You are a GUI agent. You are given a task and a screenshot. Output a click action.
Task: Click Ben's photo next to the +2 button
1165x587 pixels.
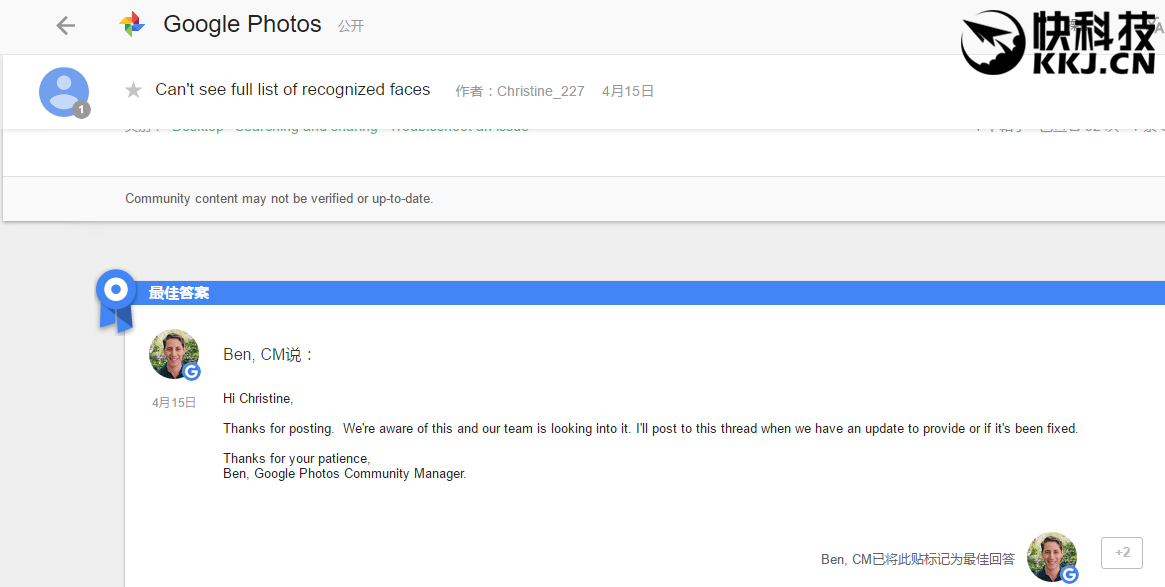[x=1051, y=556]
